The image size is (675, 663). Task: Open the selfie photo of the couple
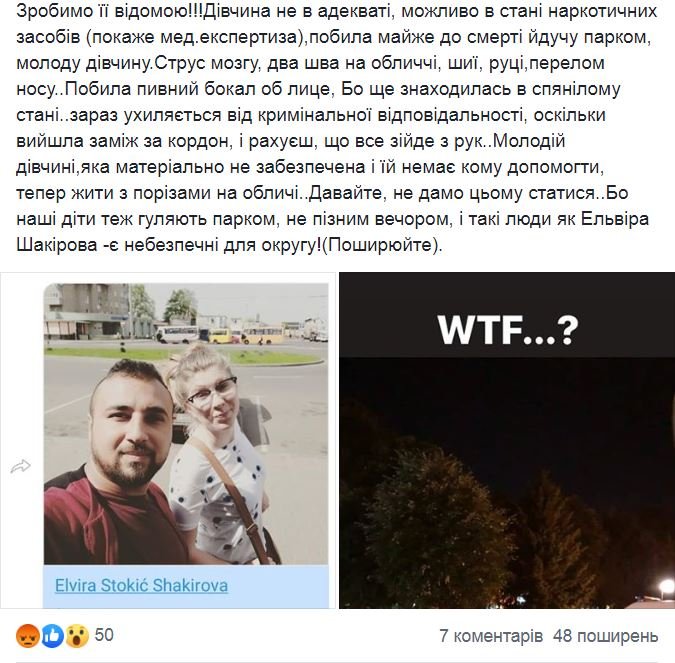[186, 424]
